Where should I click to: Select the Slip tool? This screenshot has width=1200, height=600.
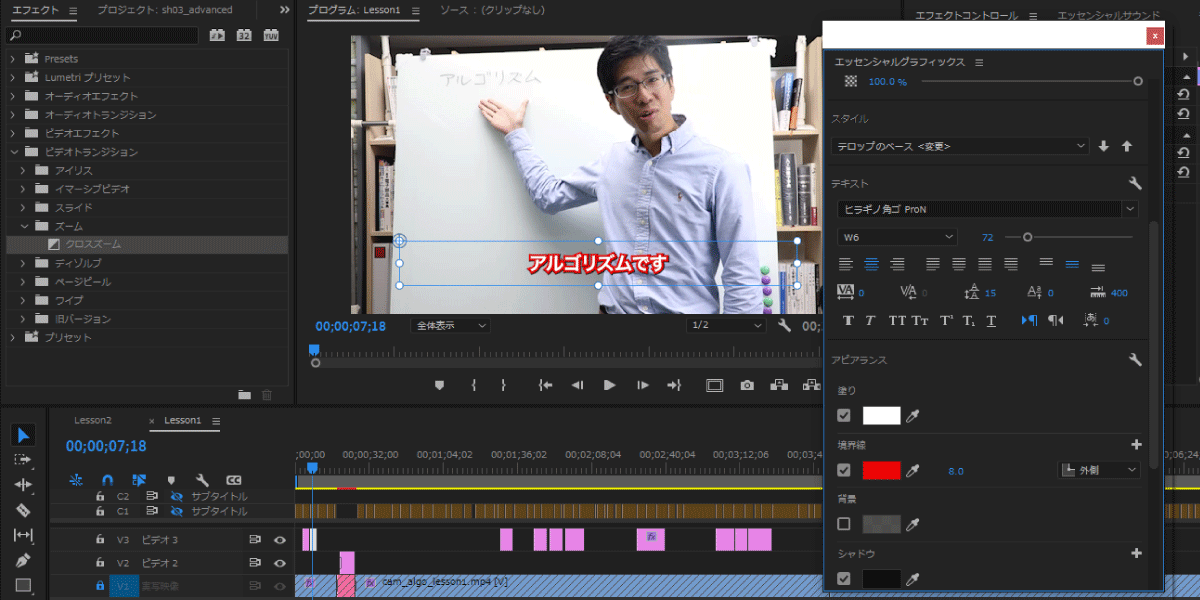[x=24, y=535]
